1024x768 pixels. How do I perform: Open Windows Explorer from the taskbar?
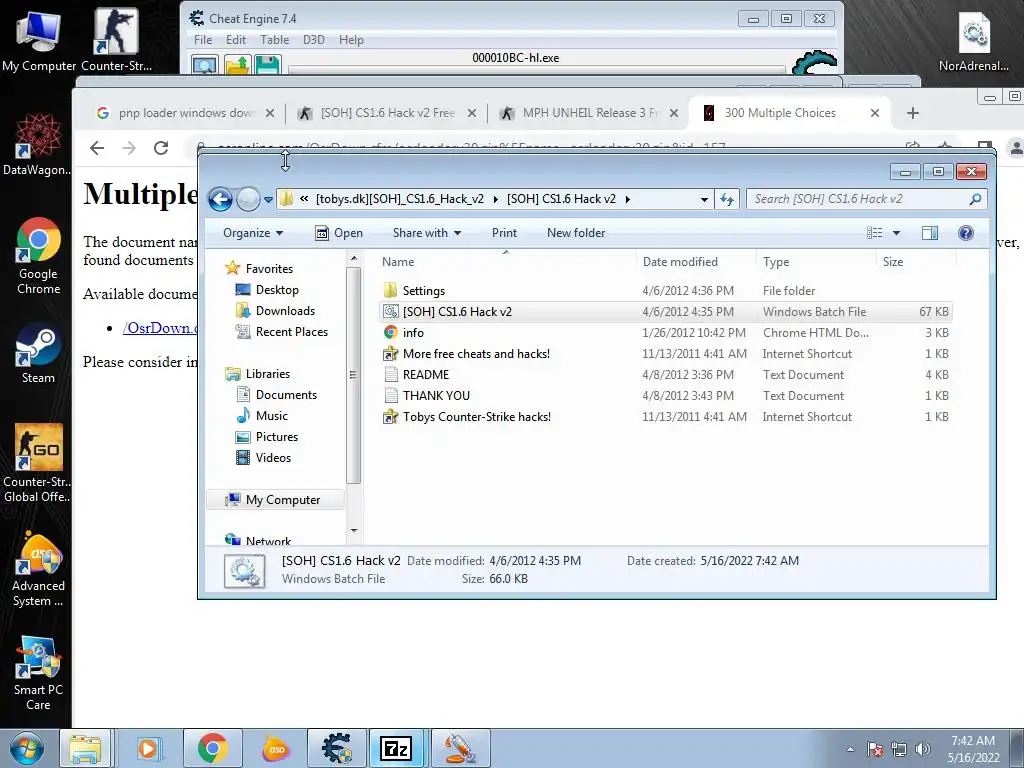point(85,749)
